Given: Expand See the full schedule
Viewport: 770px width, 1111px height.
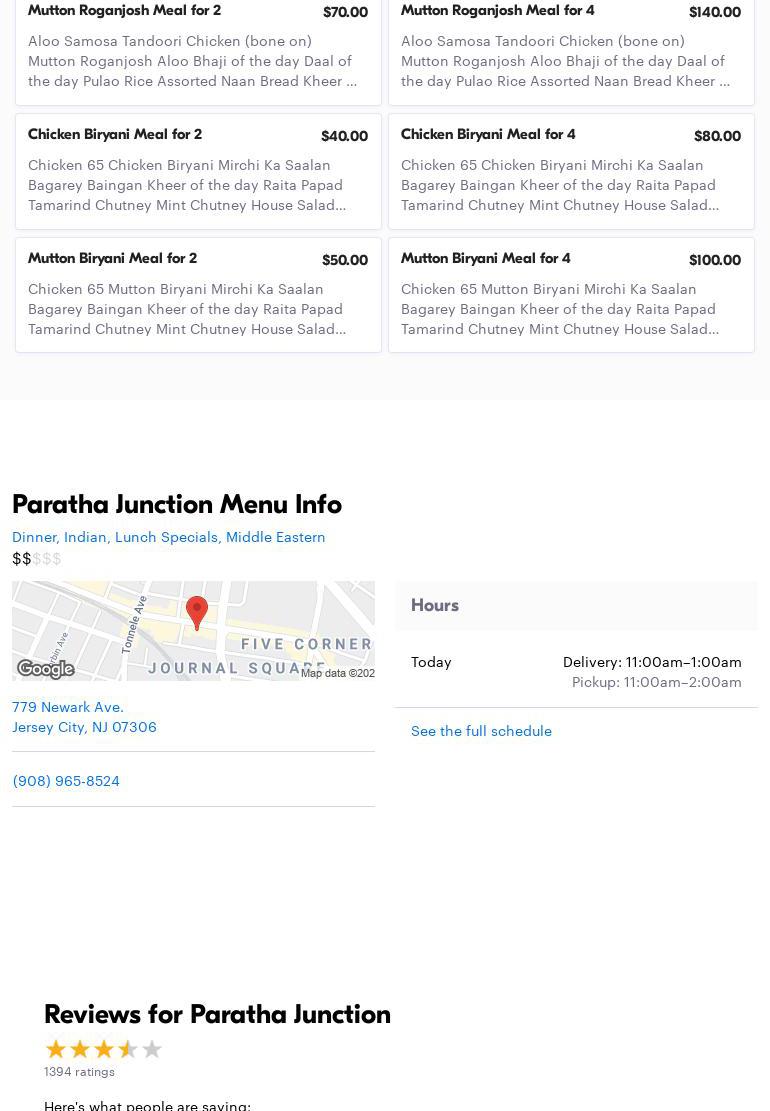Looking at the screenshot, I should pyautogui.click(x=481, y=731).
